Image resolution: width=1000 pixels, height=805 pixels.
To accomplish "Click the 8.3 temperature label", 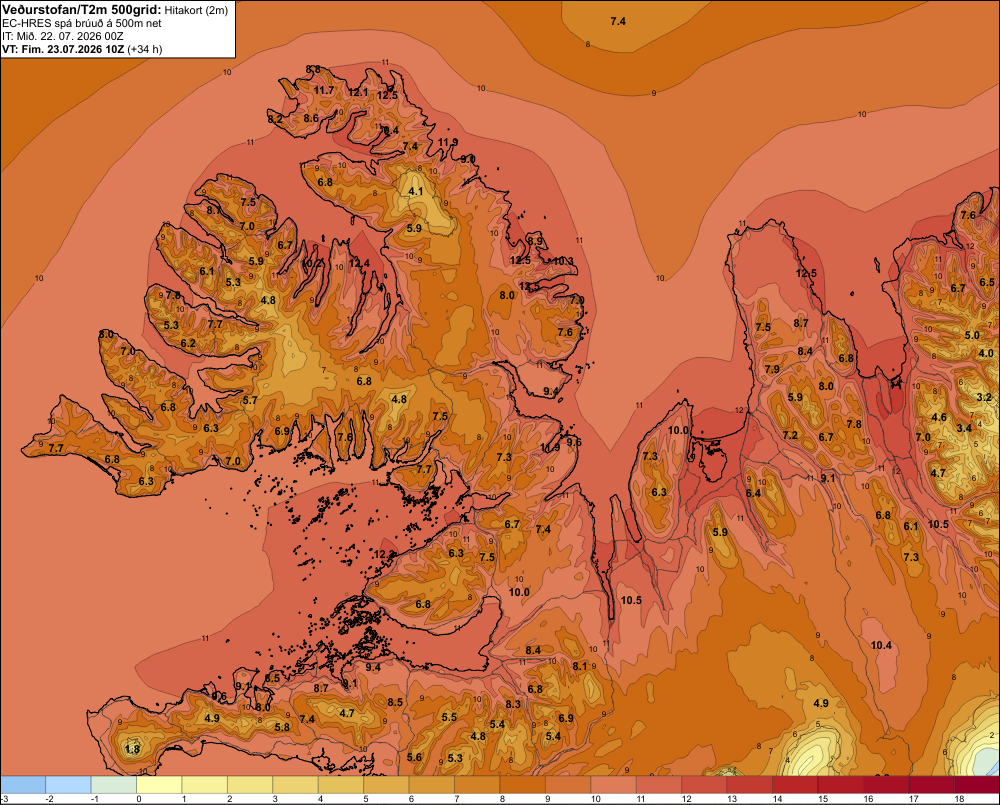I will click(513, 704).
